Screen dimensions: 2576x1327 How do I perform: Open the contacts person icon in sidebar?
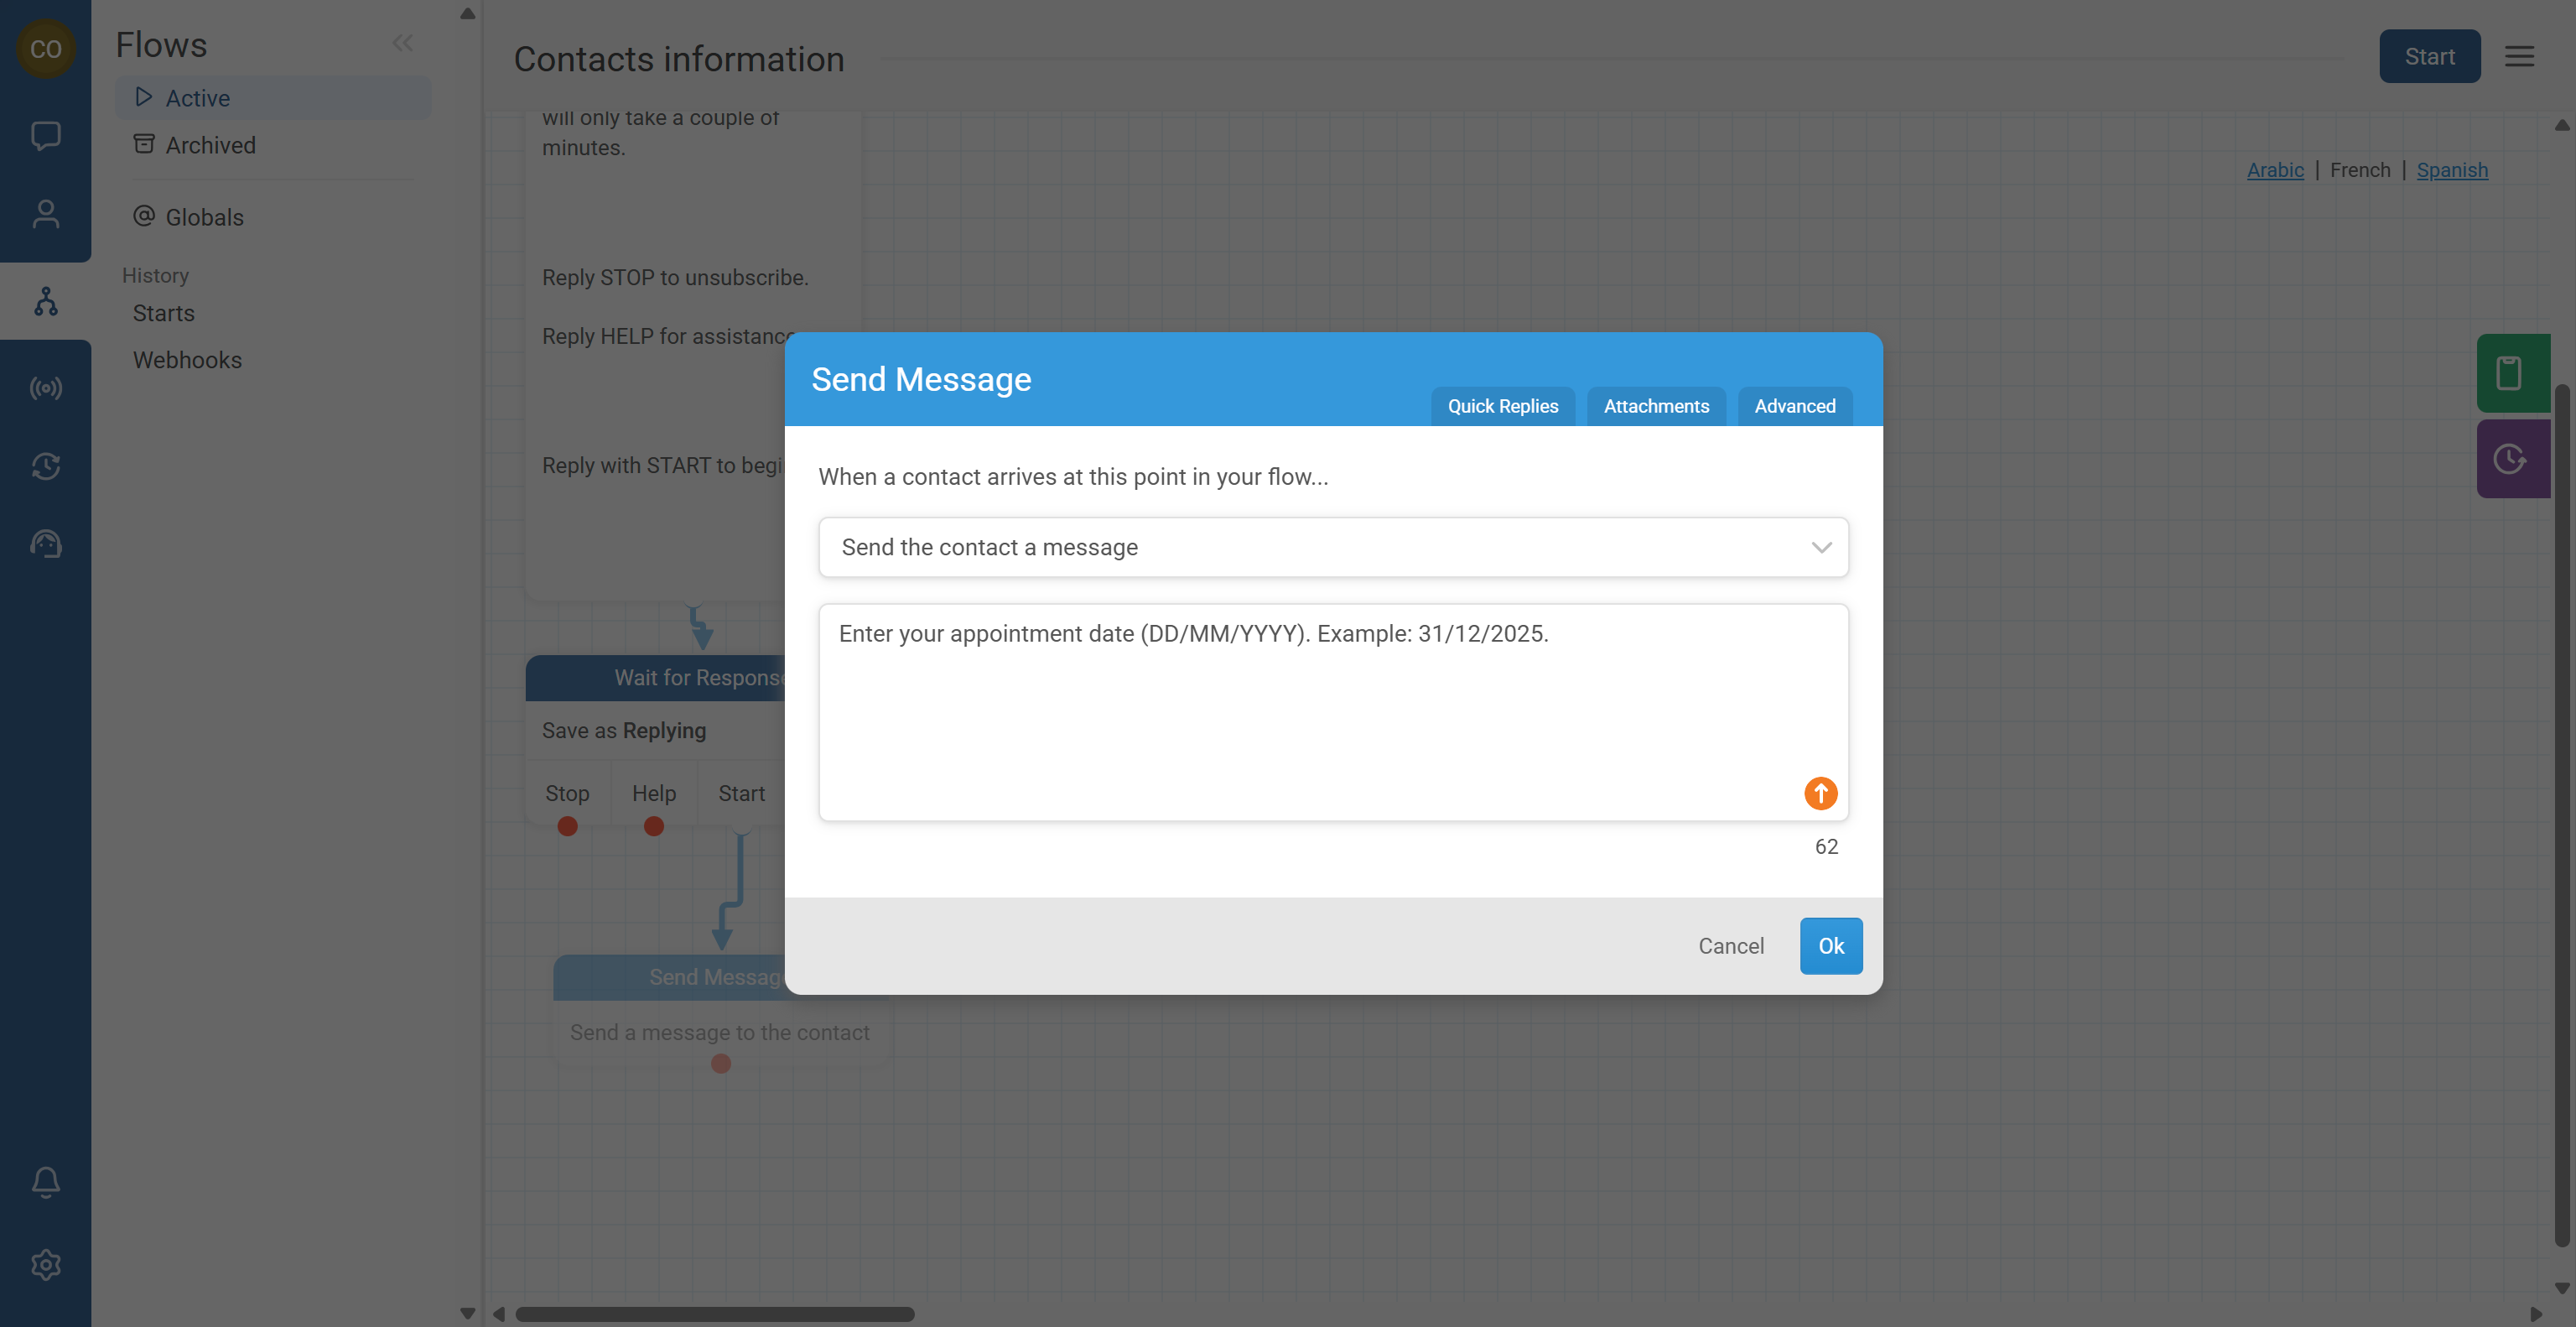pos(45,214)
